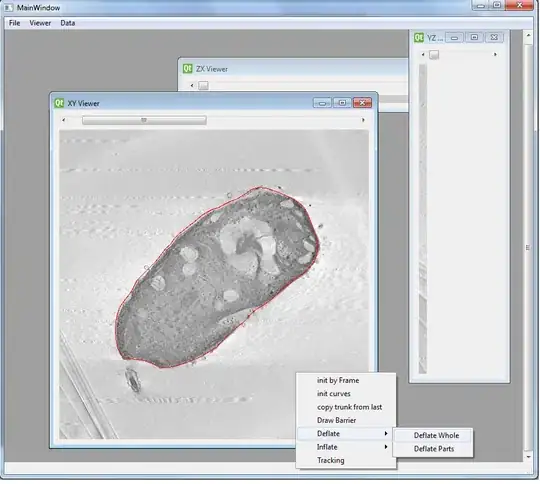The width and height of the screenshot is (540, 484).
Task: Click the Qt icon of XY Viewer window
Action: (59, 103)
